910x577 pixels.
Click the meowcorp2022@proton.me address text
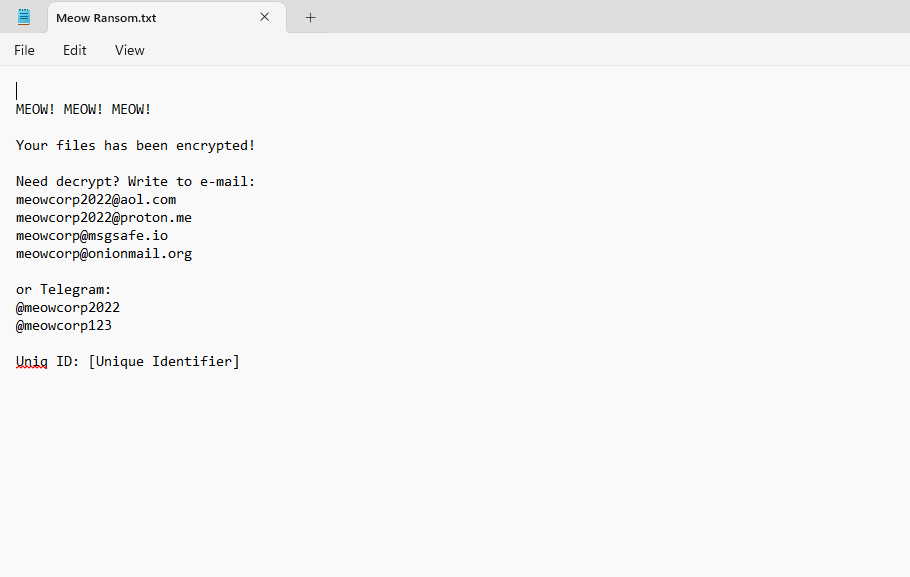pyautogui.click(x=104, y=217)
